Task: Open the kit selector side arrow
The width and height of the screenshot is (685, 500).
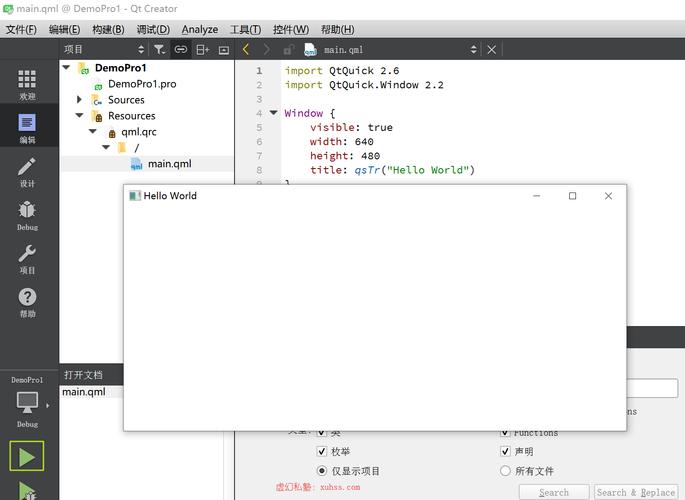Action: pos(48,406)
